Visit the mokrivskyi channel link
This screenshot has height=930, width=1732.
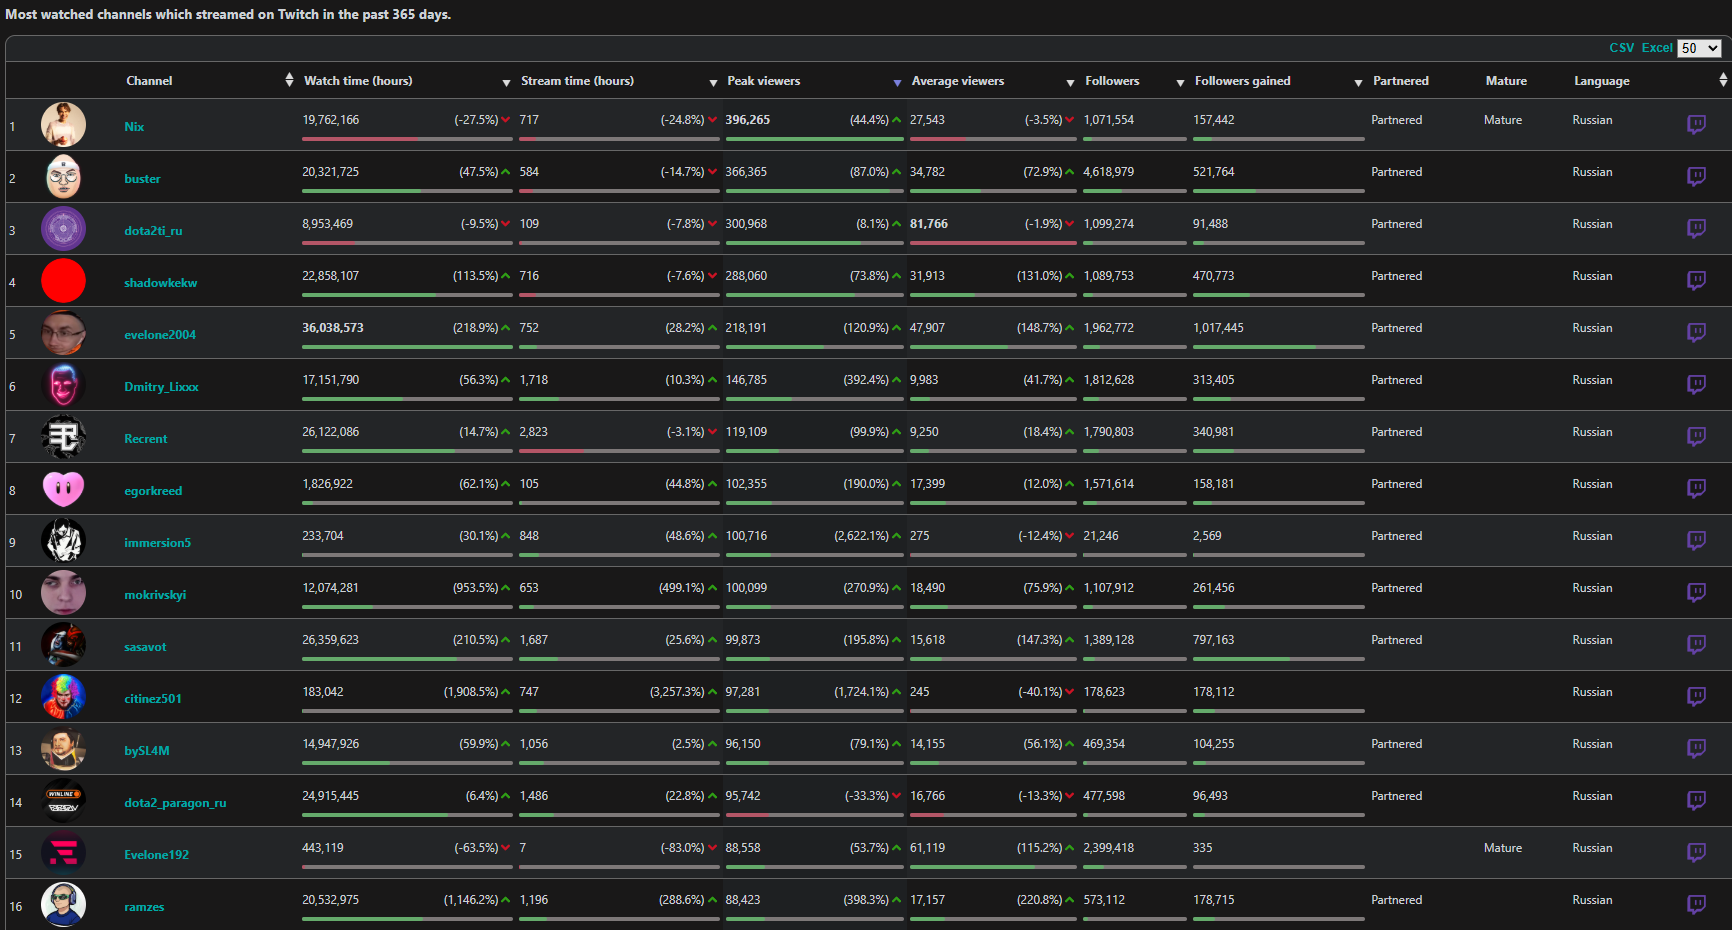coord(155,595)
